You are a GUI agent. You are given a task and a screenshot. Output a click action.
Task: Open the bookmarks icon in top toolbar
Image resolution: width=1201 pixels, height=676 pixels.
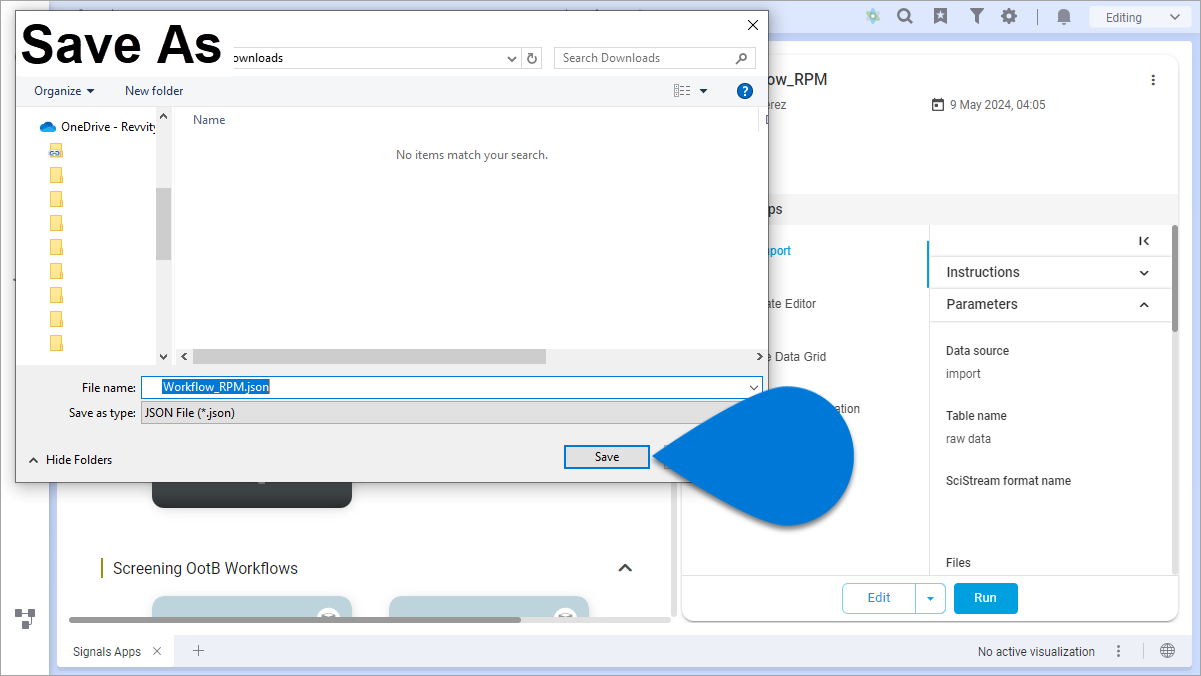[x=940, y=17]
